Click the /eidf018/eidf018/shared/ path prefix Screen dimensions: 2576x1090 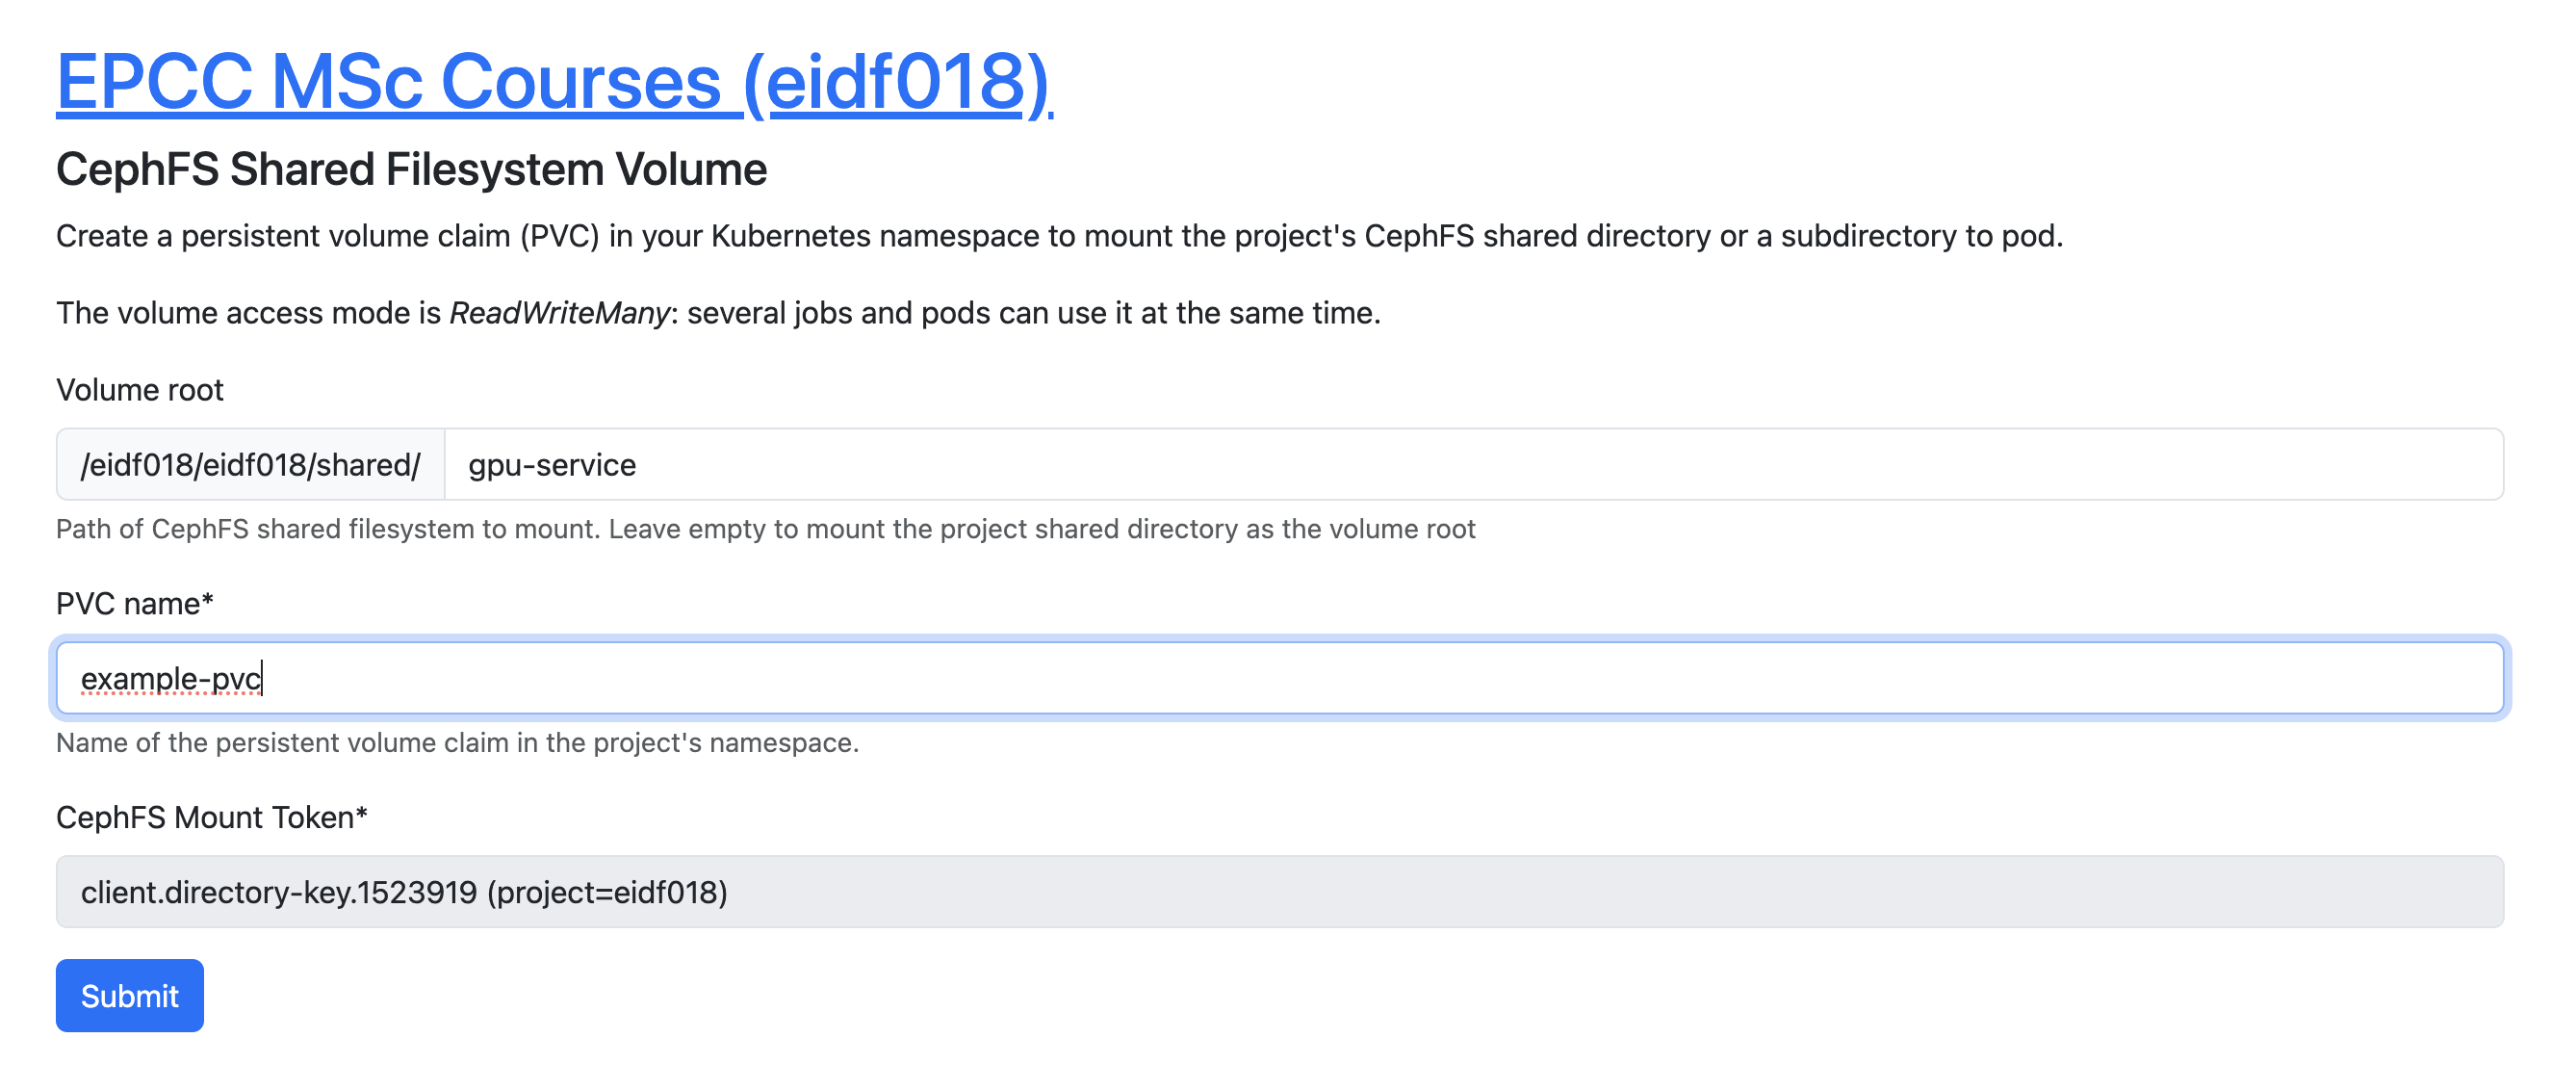point(250,464)
